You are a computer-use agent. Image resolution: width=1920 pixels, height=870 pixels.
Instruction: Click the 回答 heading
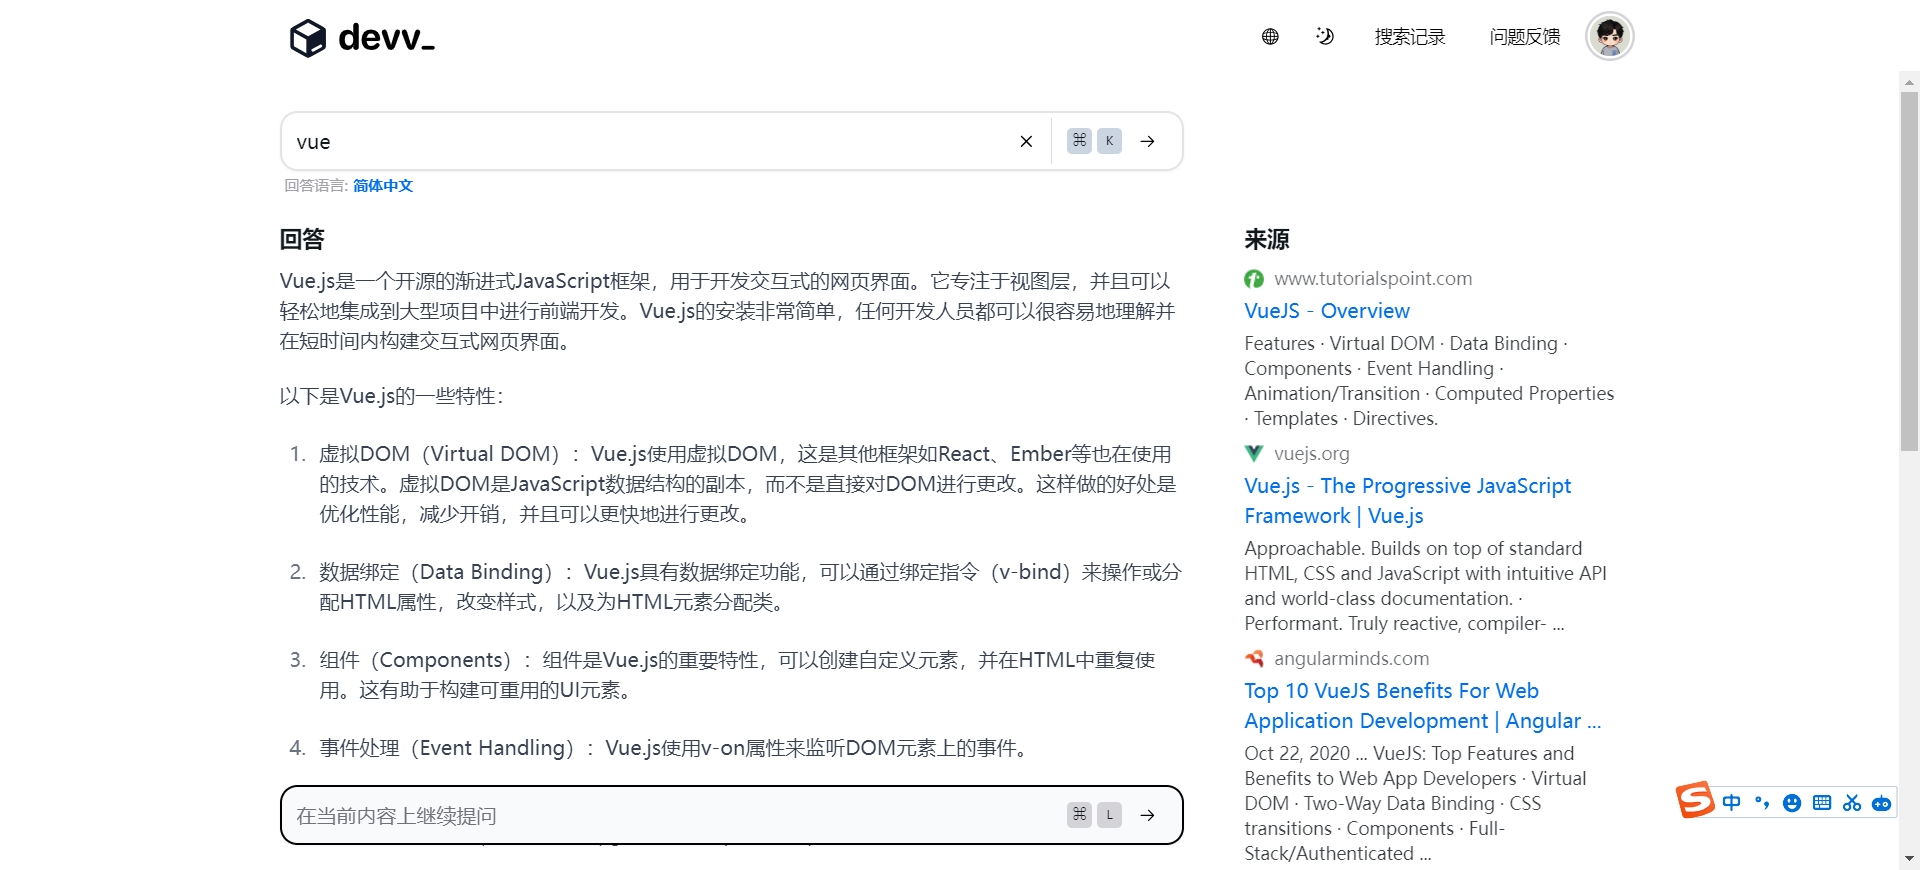point(302,240)
